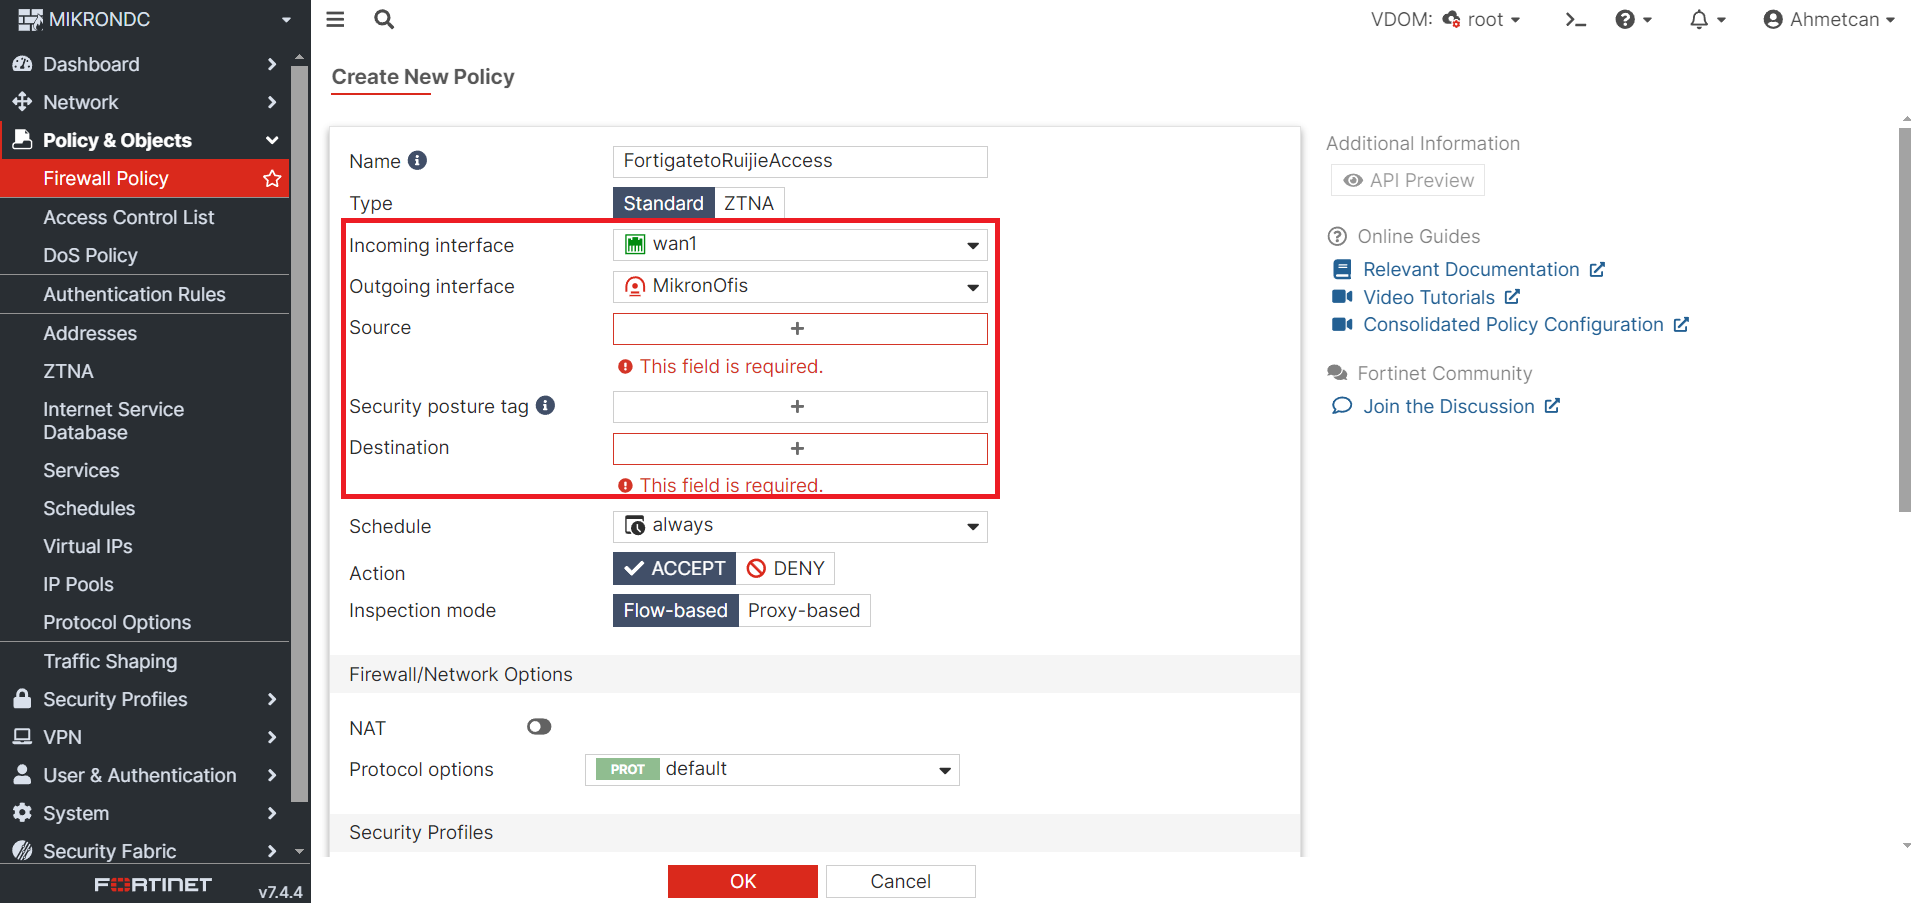Click Cancel button

point(900,881)
